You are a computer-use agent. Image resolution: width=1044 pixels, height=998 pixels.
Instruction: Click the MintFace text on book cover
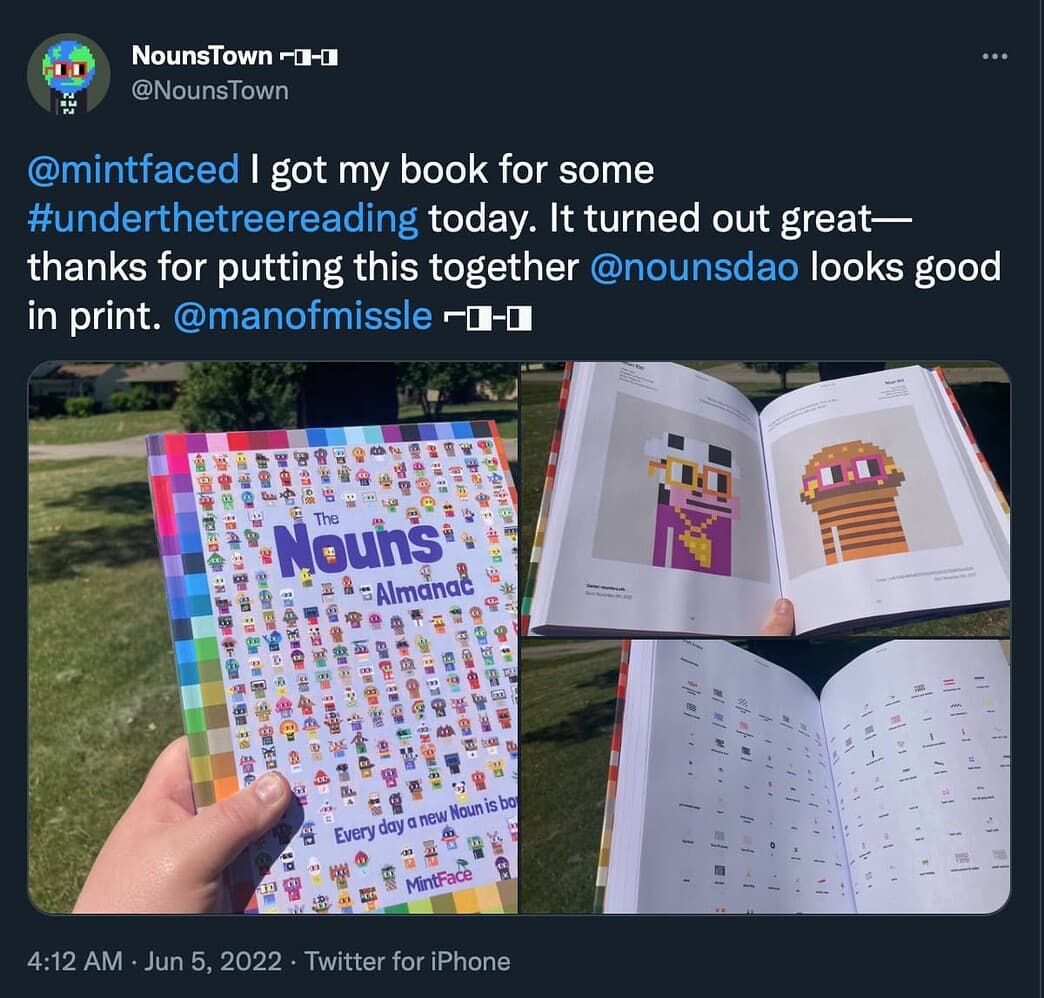click(x=439, y=881)
